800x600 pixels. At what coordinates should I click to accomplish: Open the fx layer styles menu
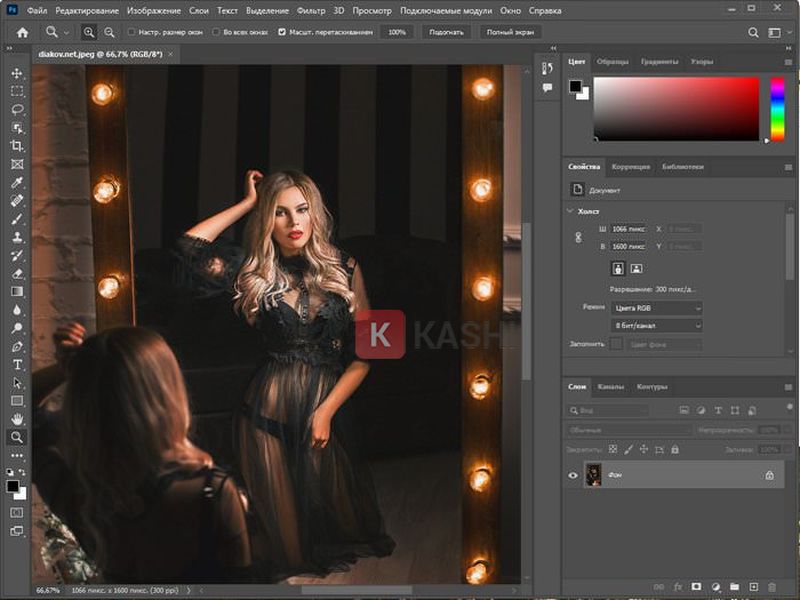678,588
